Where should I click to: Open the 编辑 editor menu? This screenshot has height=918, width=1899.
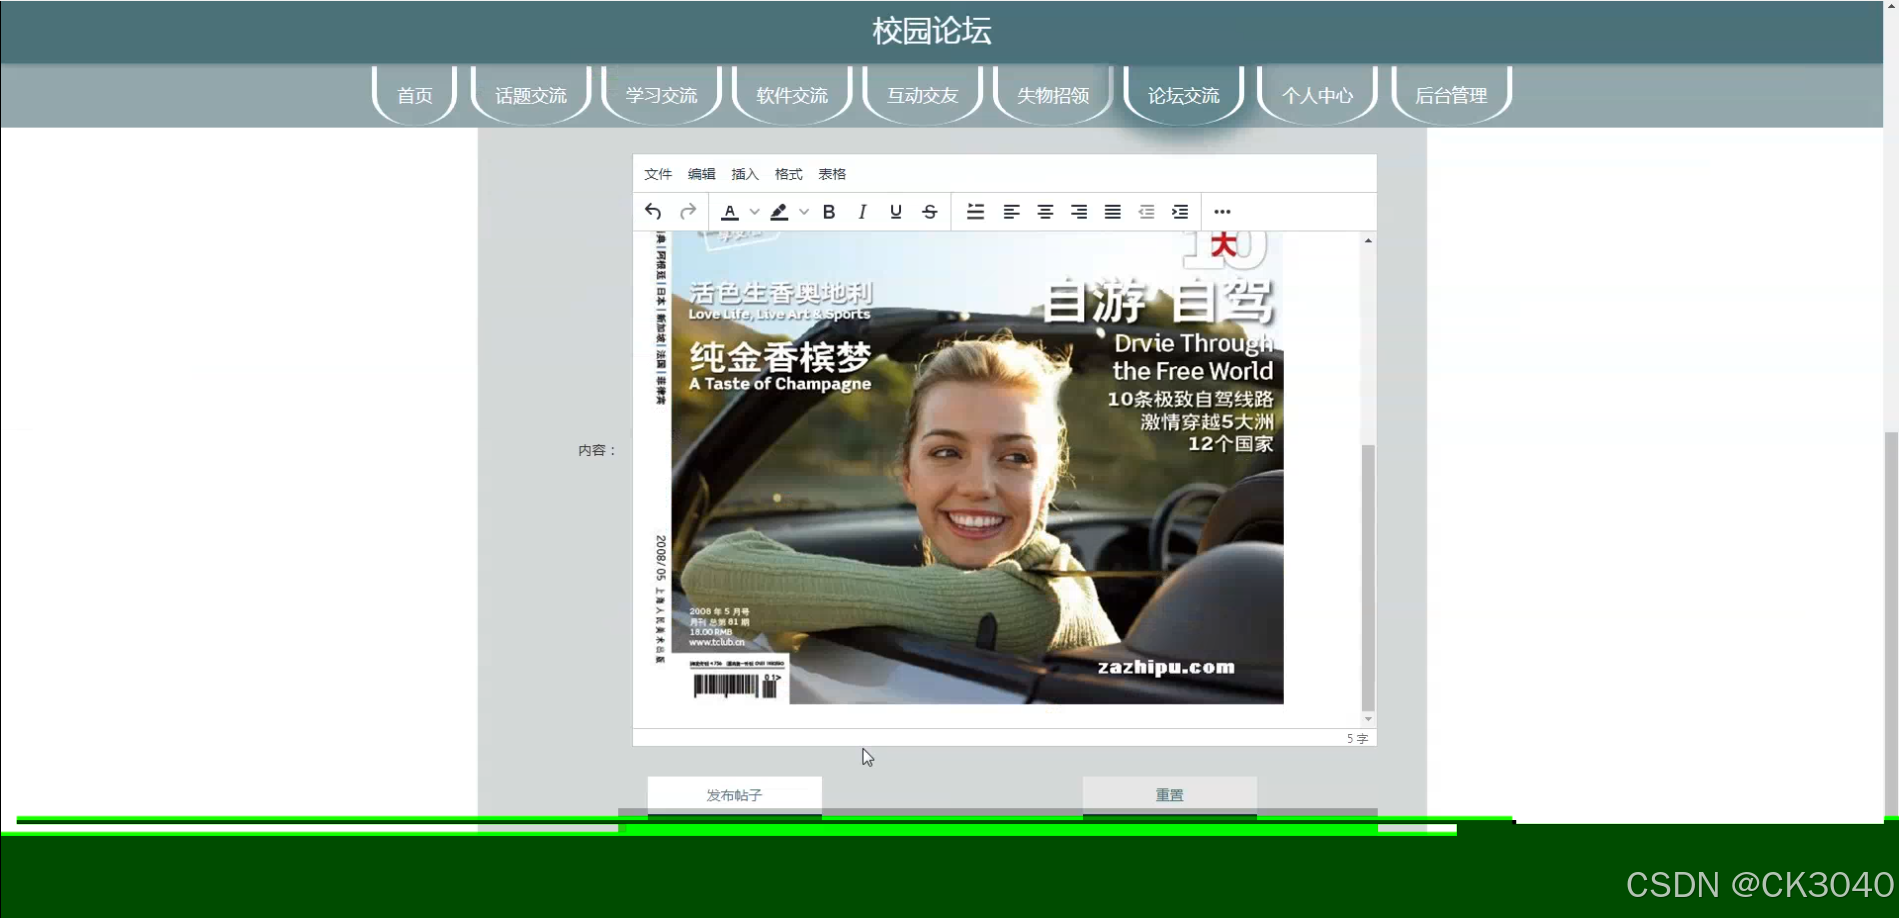[x=702, y=174]
